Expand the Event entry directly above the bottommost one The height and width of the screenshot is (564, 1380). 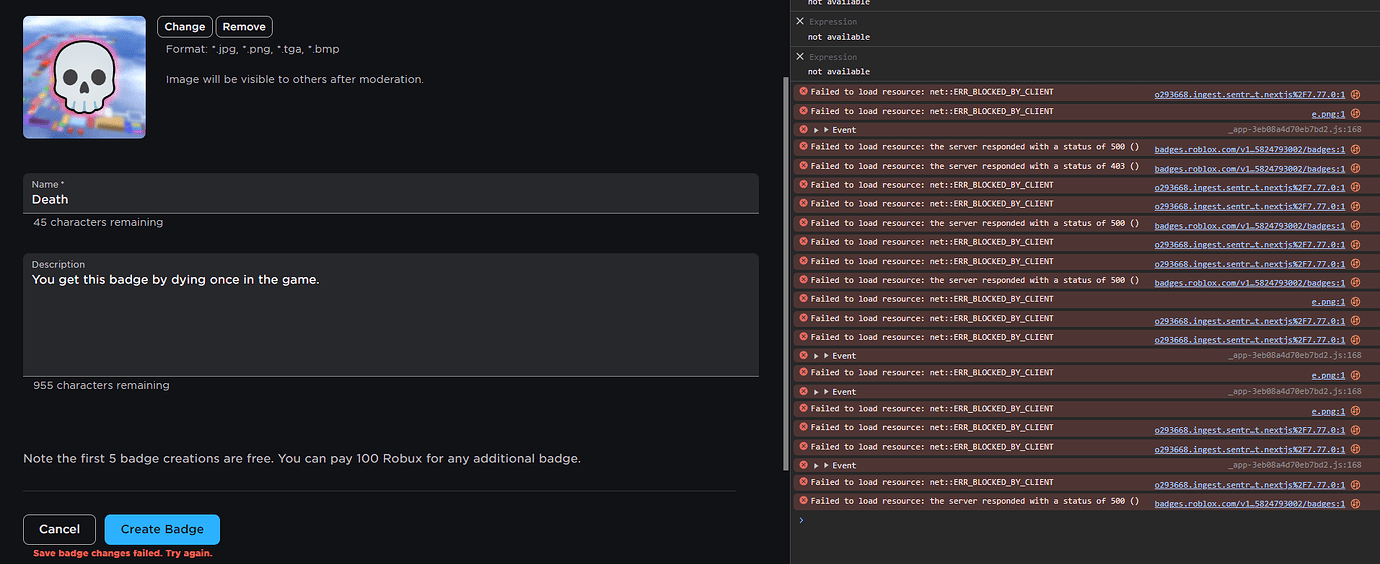click(x=817, y=392)
